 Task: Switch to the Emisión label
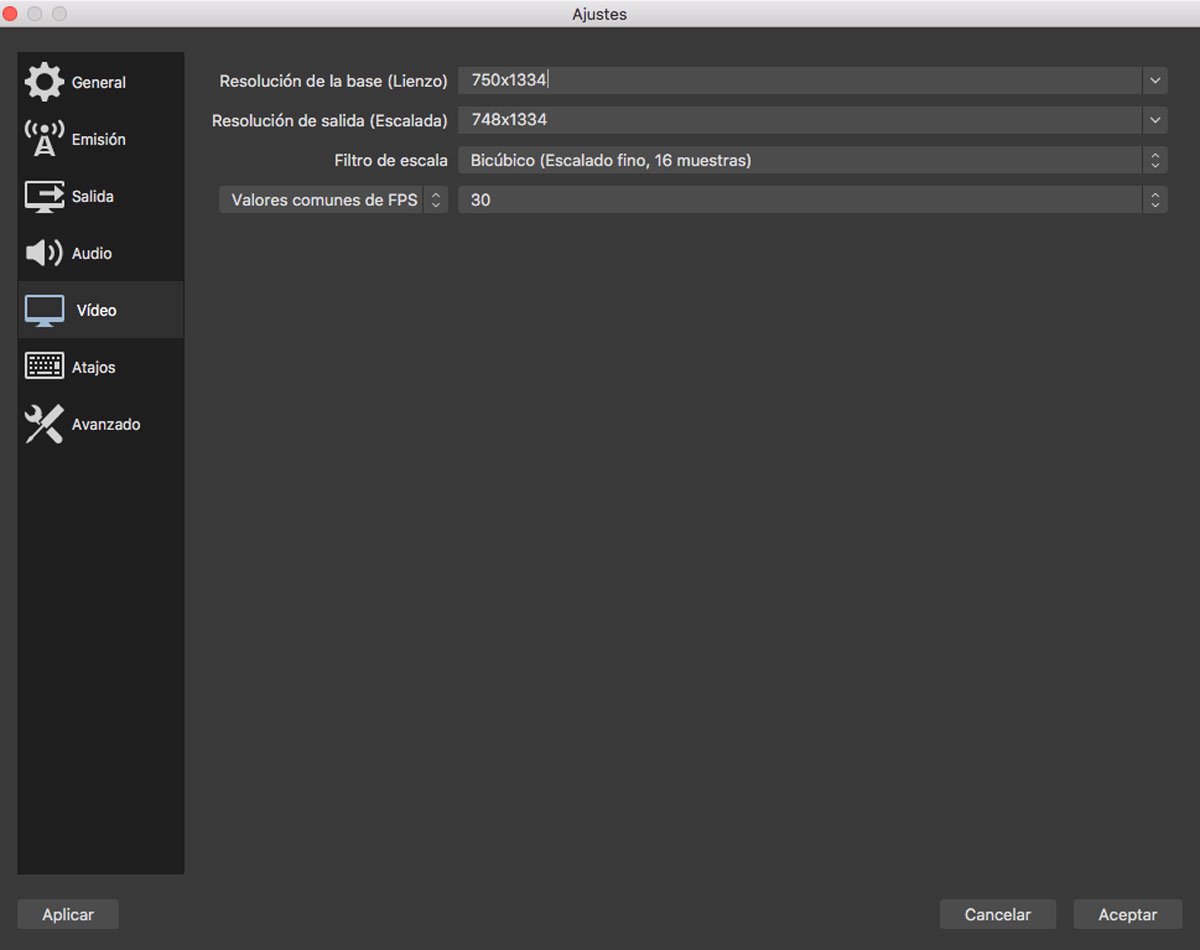[99, 140]
